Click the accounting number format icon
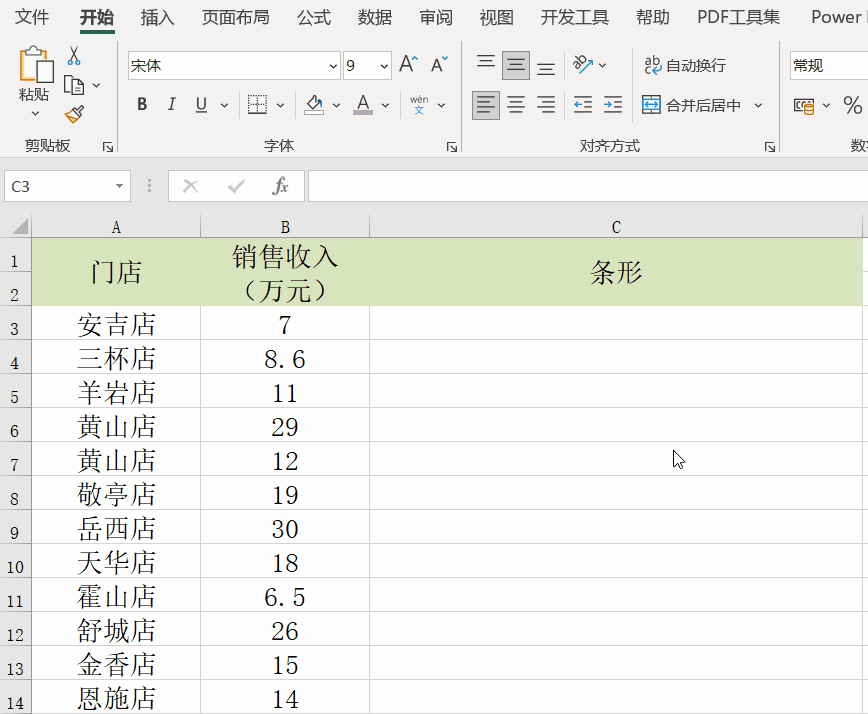The height and width of the screenshot is (714, 868). [x=804, y=105]
